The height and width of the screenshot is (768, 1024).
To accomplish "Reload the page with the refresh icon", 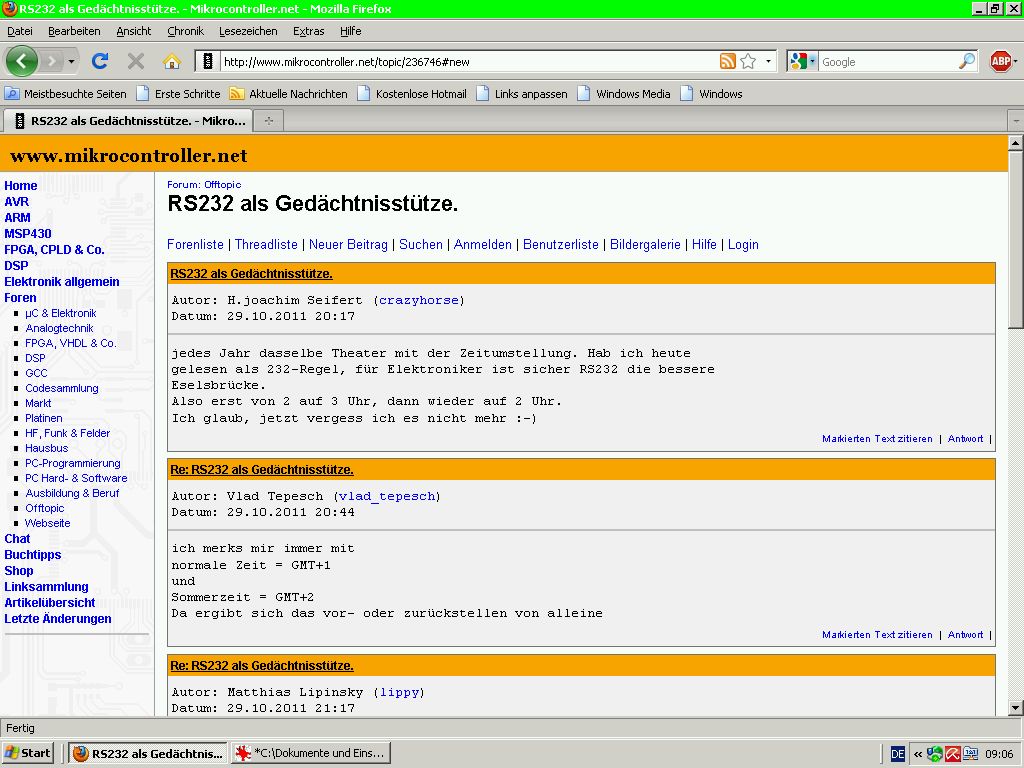I will (x=100, y=61).
